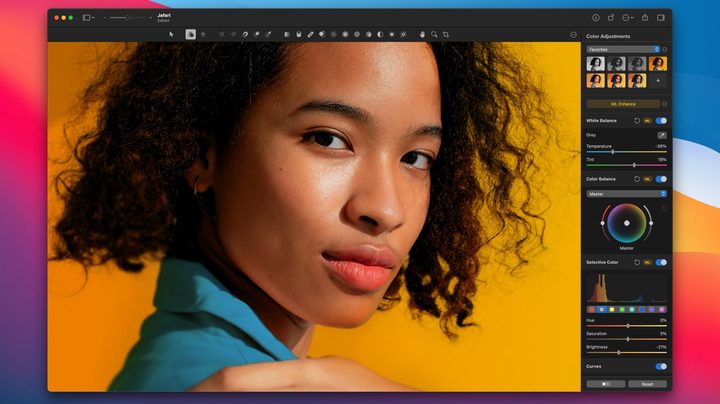Select the Hand pan tool
The image size is (720, 404).
tap(422, 34)
